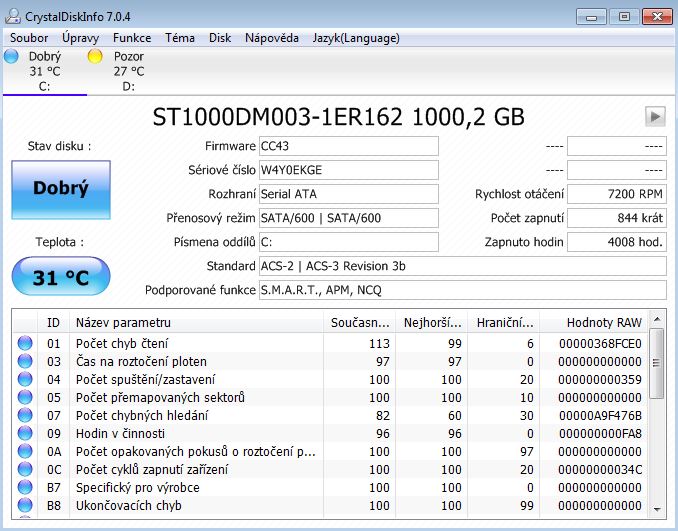Click the Dobrý health status button
Screen dimensions: 678x531
(x=60, y=189)
